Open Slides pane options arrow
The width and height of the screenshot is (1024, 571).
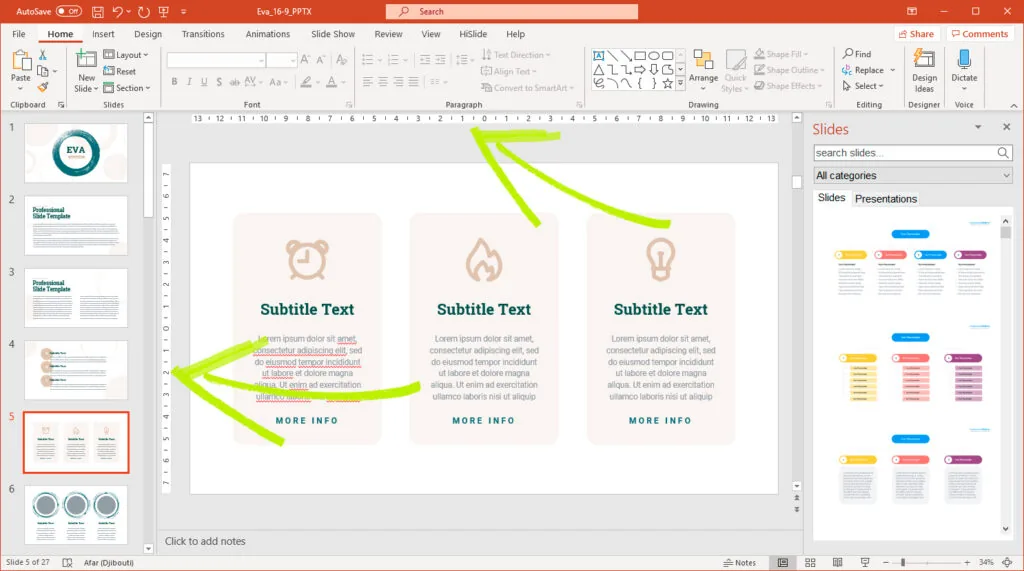978,127
